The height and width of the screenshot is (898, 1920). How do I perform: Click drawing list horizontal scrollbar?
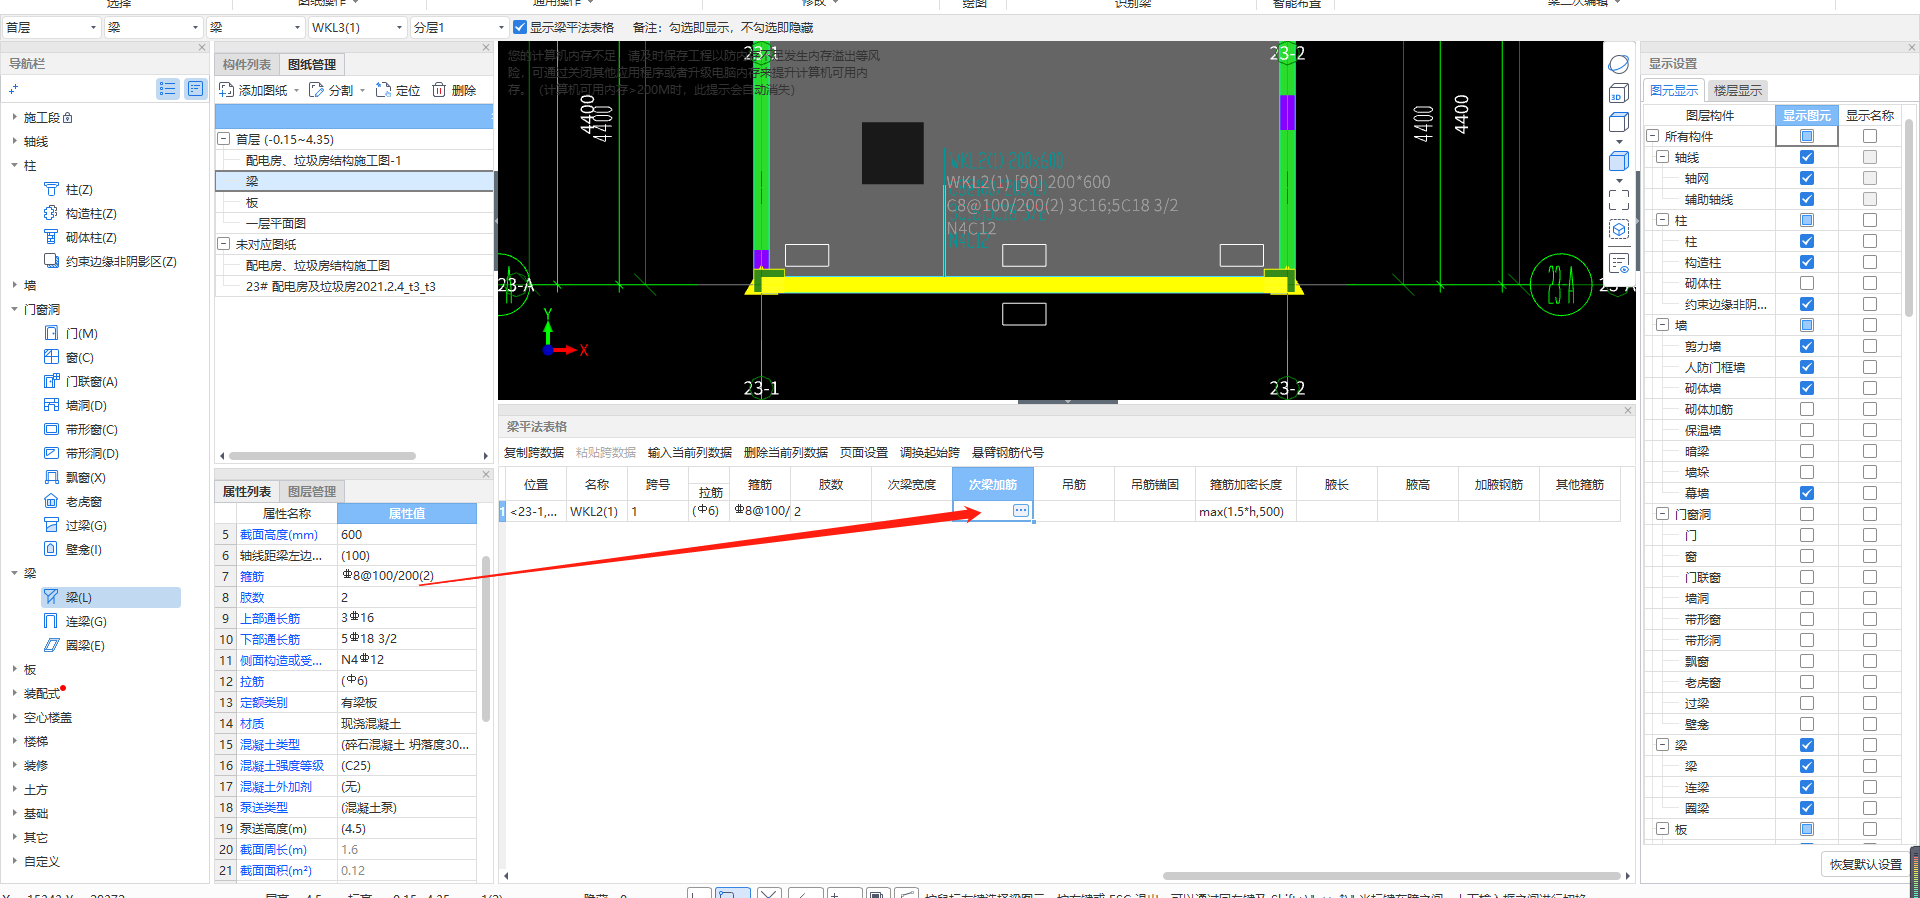click(x=323, y=456)
